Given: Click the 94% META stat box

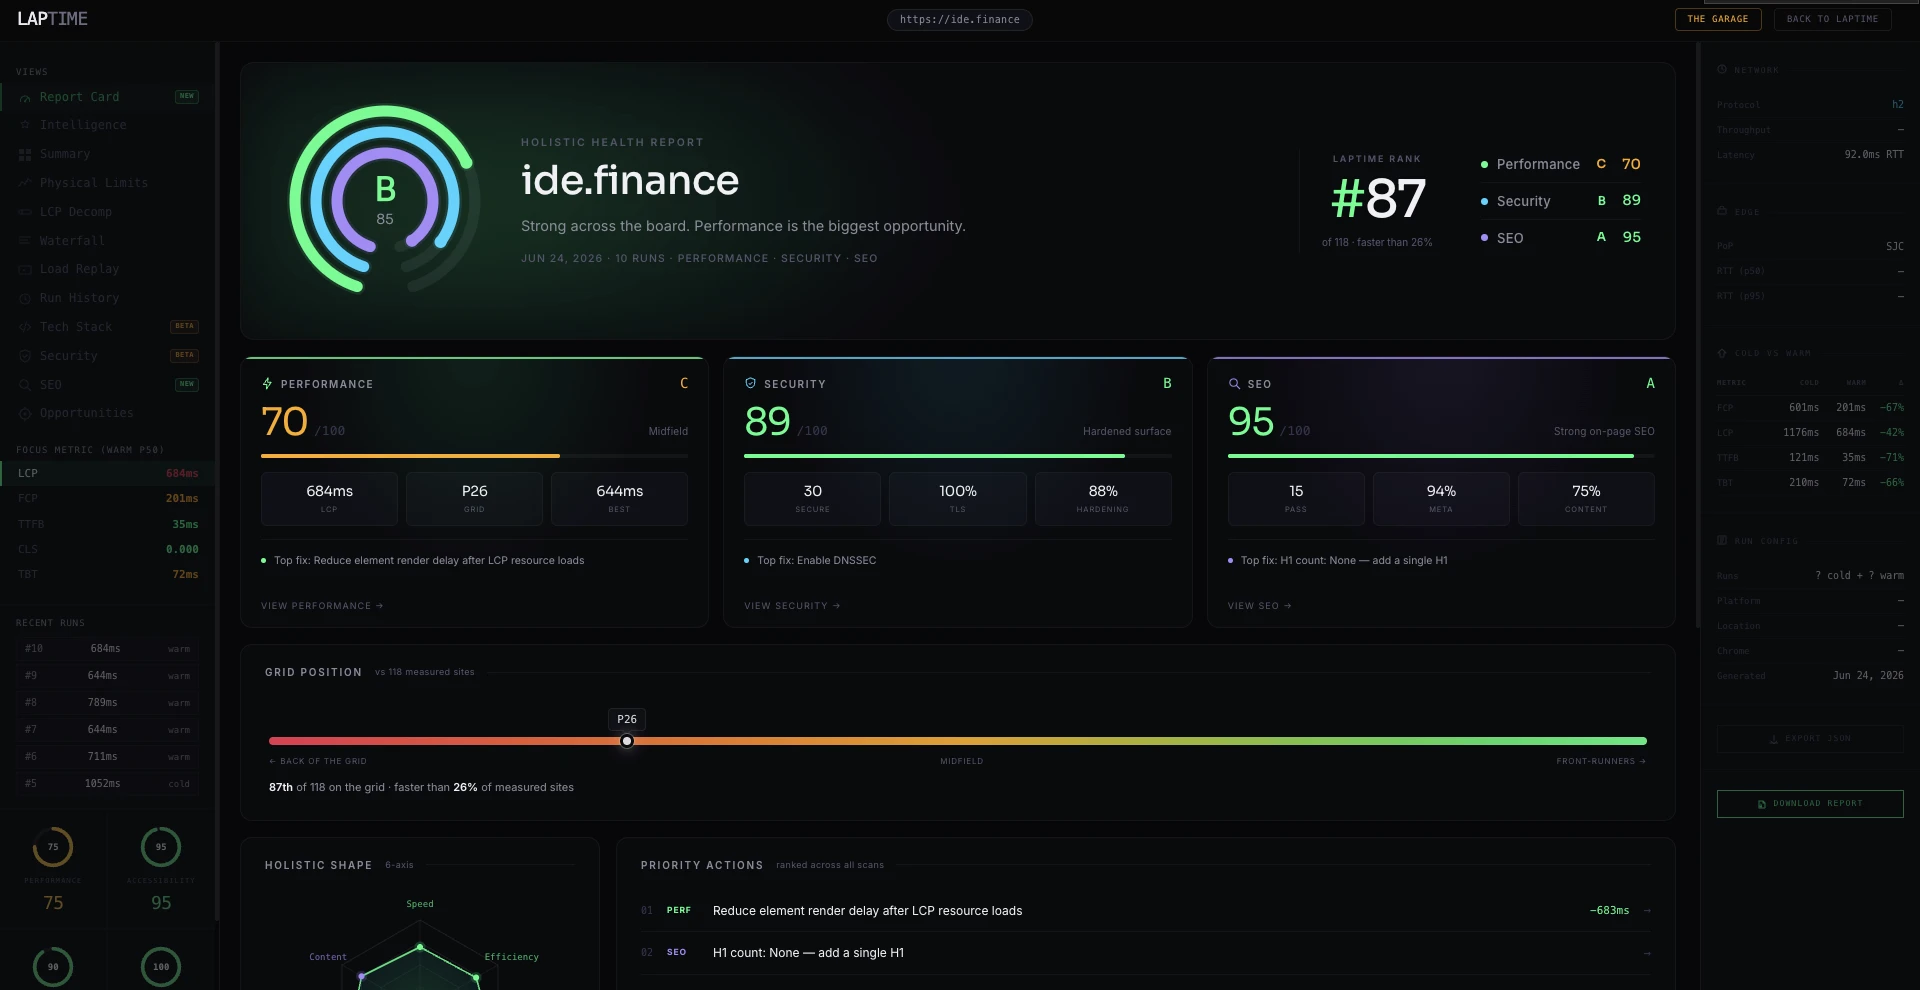Looking at the screenshot, I should [x=1441, y=499].
